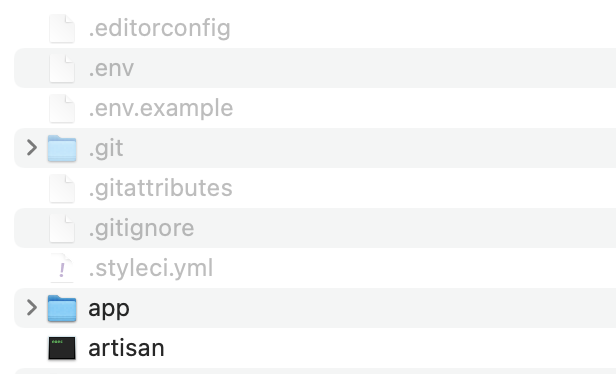Select the .git folder name
This screenshot has height=374, width=616.
[106, 148]
